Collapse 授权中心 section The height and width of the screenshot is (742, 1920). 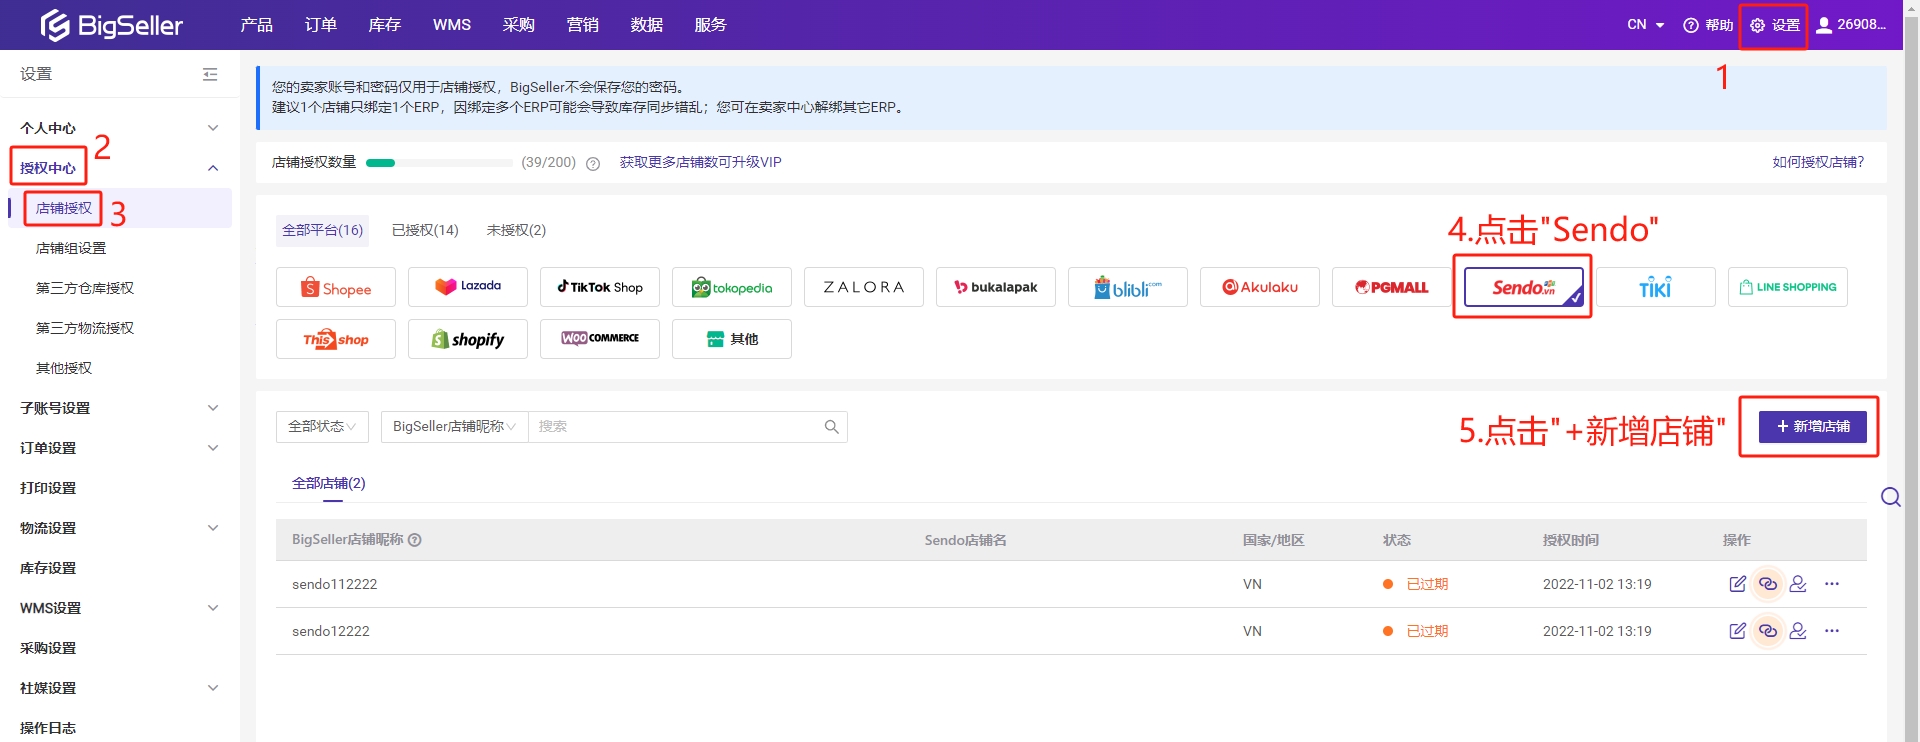click(213, 168)
